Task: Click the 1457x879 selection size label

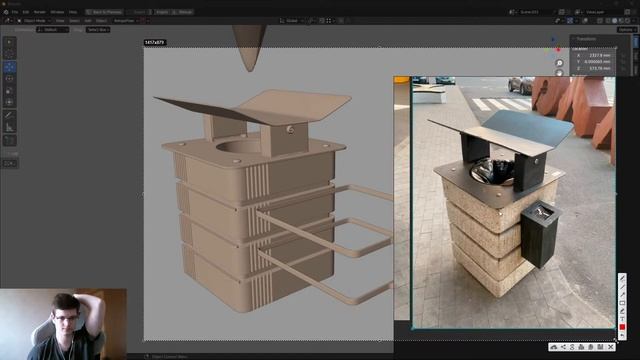Action: coord(155,42)
